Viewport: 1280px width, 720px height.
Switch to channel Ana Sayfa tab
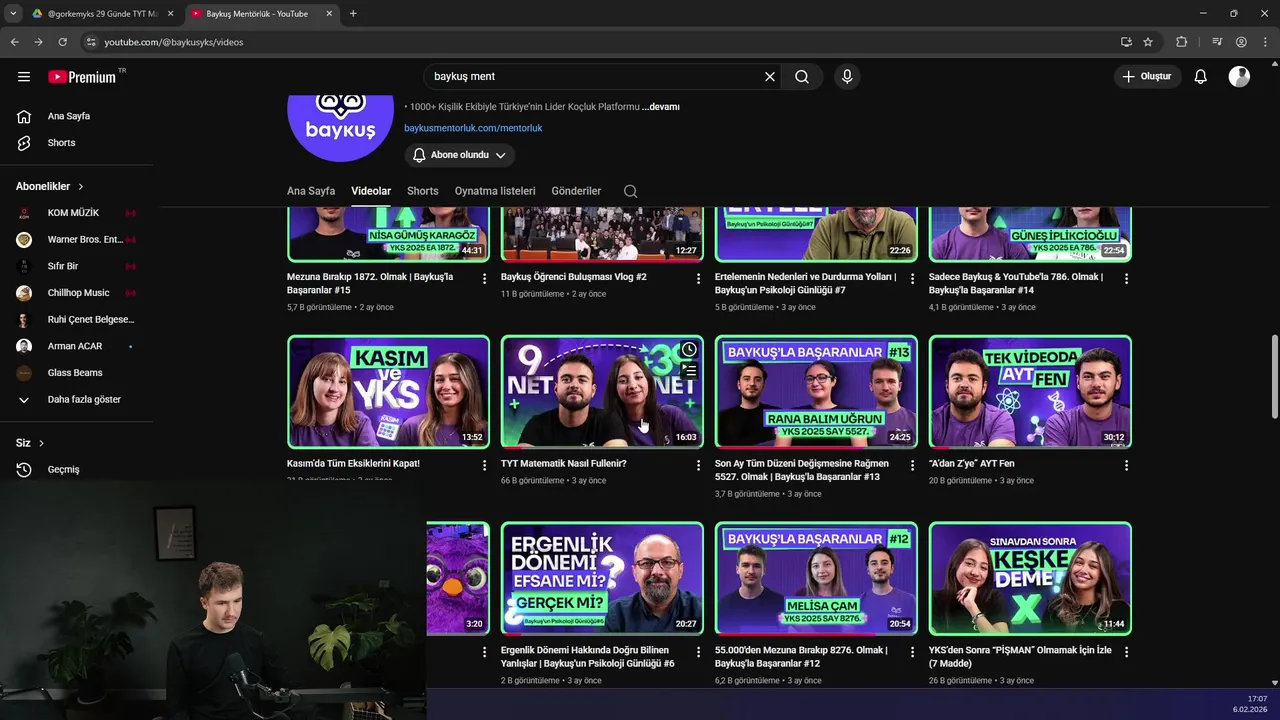(x=311, y=191)
